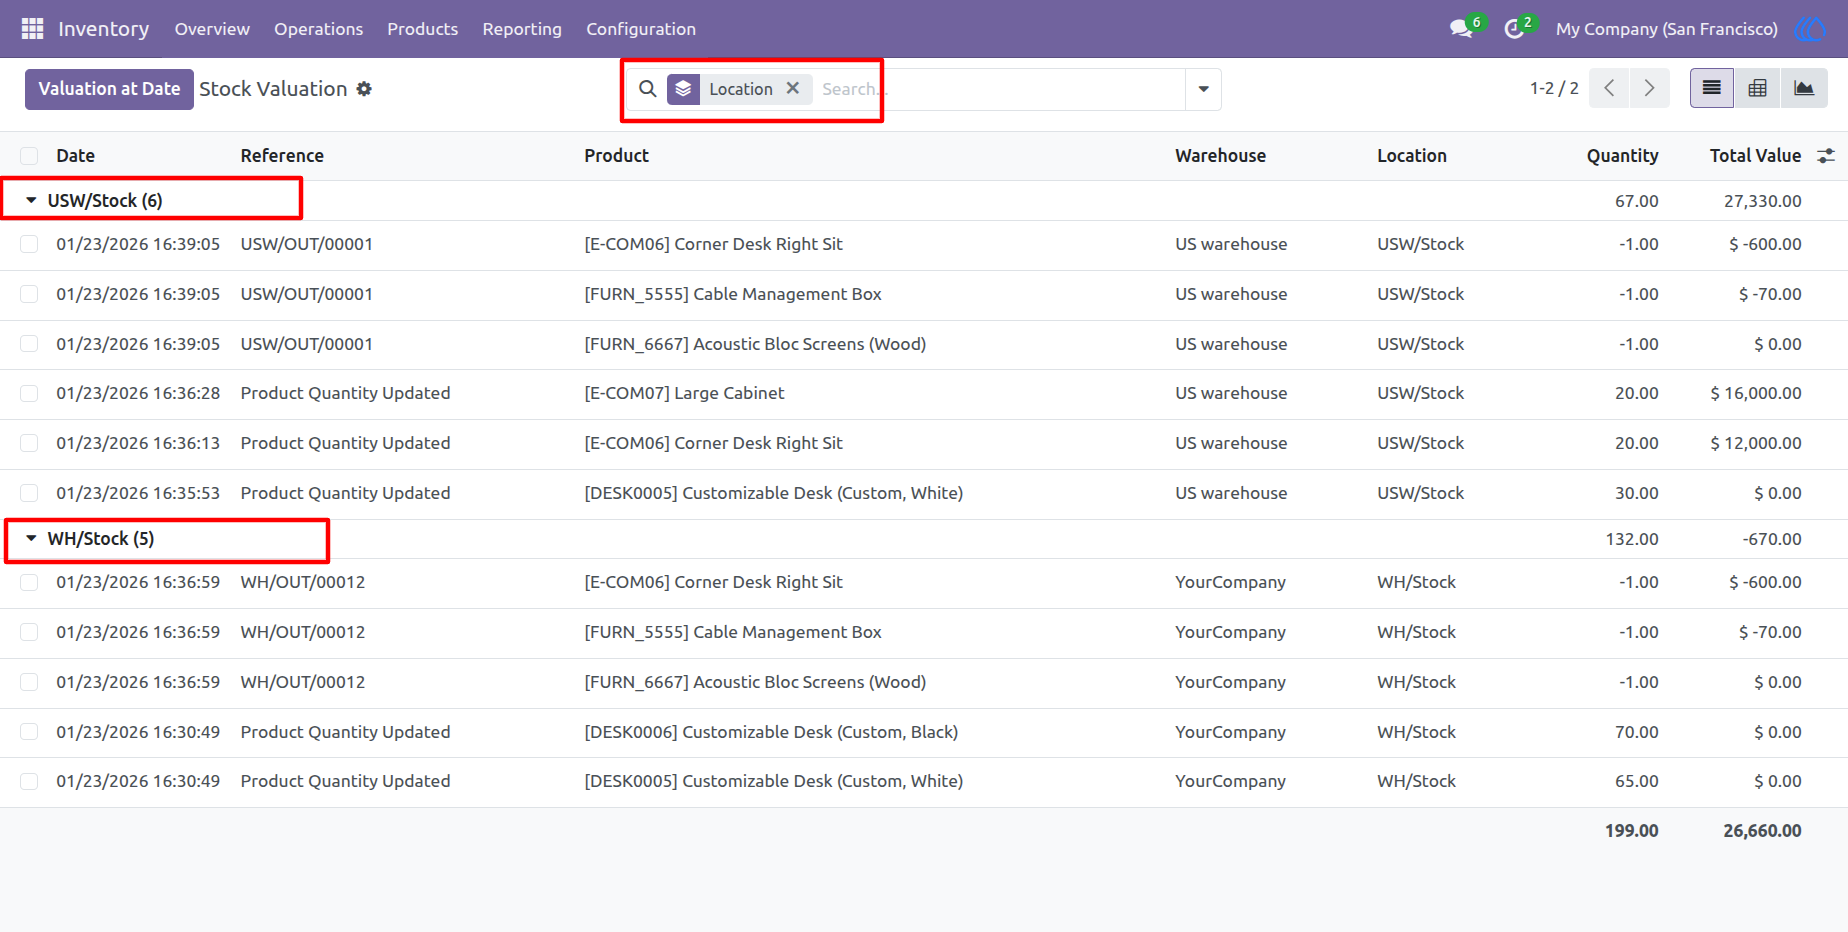
Task: Open the apps grid menu icon
Action: click(32, 29)
